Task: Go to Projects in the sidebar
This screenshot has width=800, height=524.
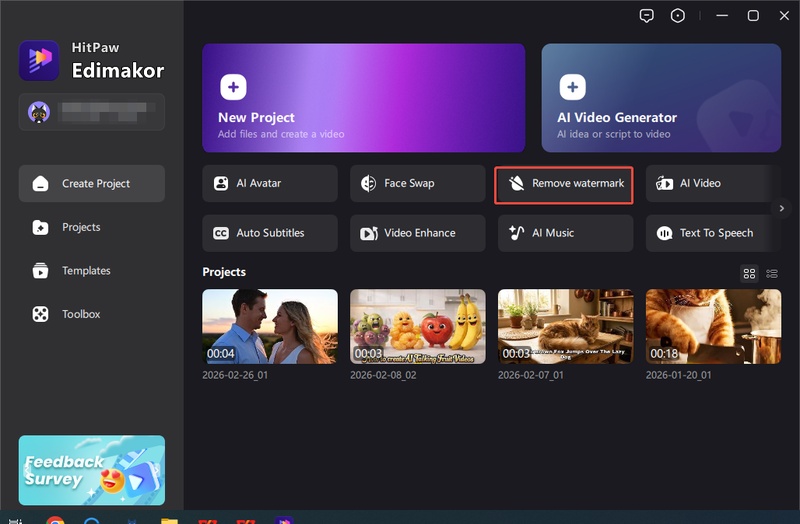Action: 80,227
